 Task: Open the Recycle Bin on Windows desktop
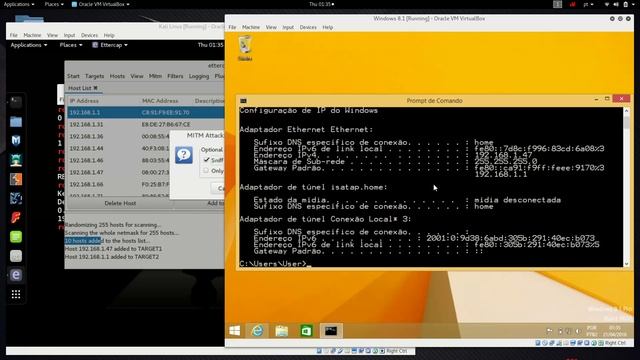245,48
